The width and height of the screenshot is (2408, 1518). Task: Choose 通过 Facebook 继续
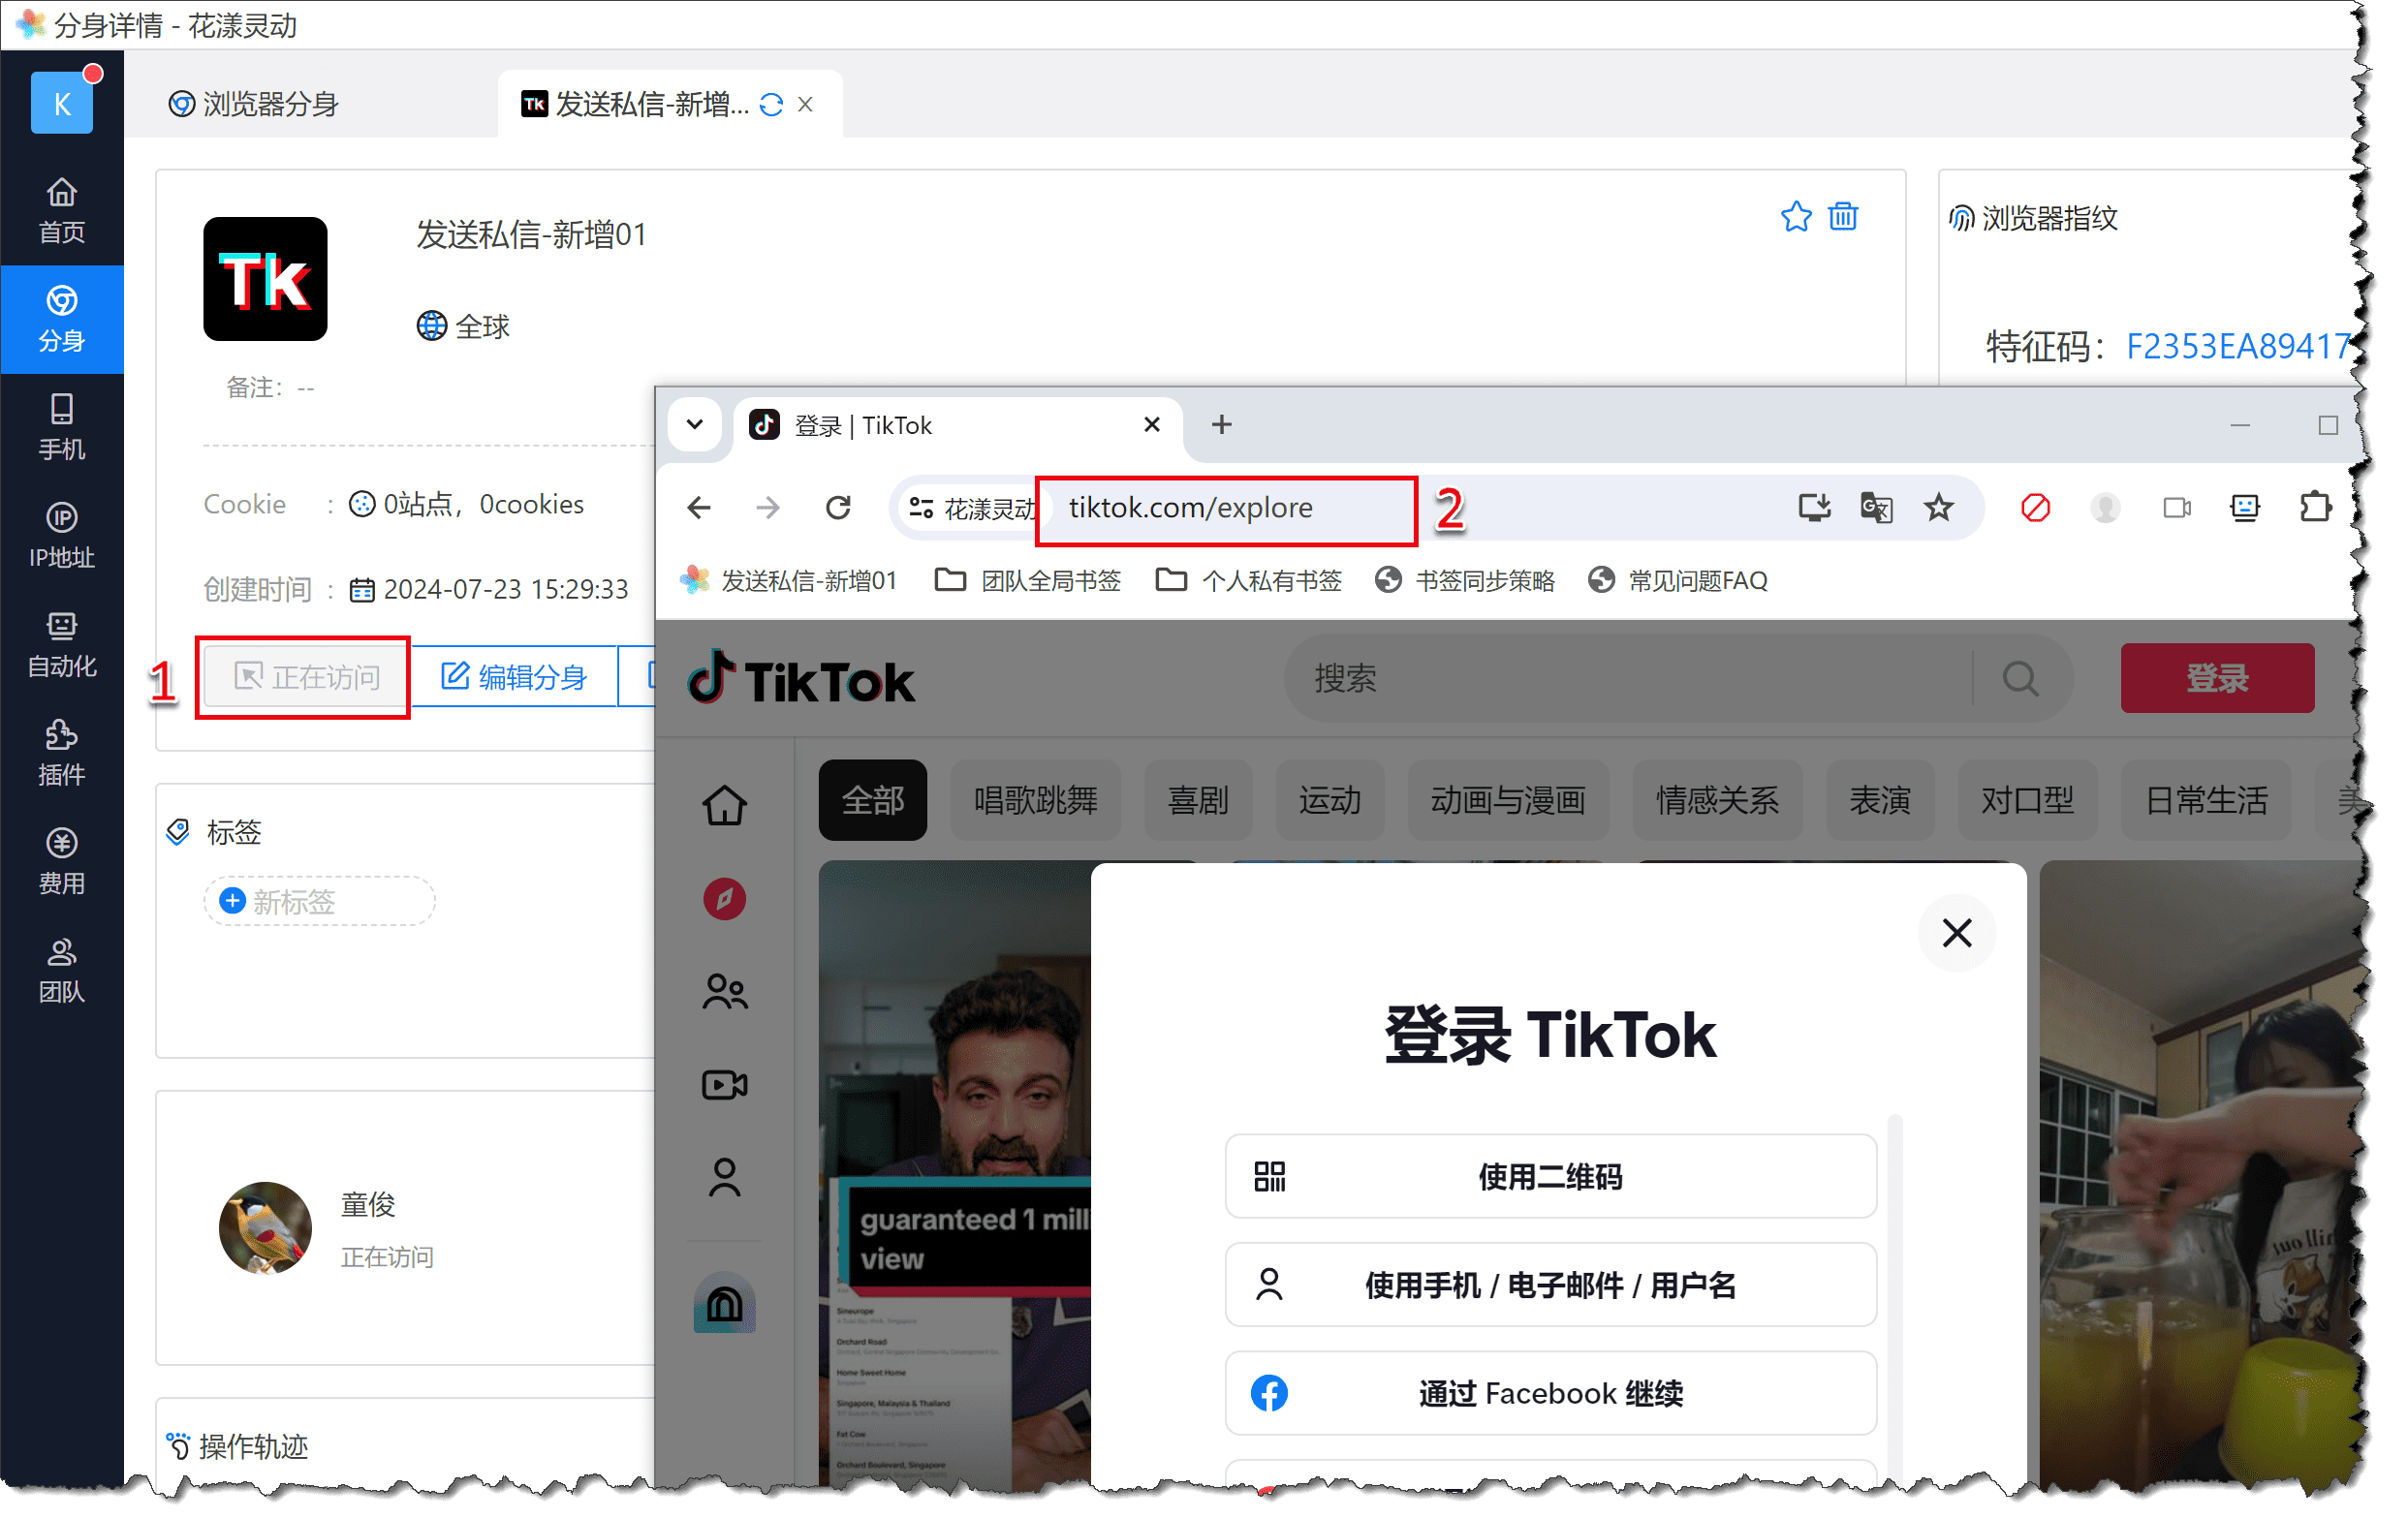(1550, 1393)
